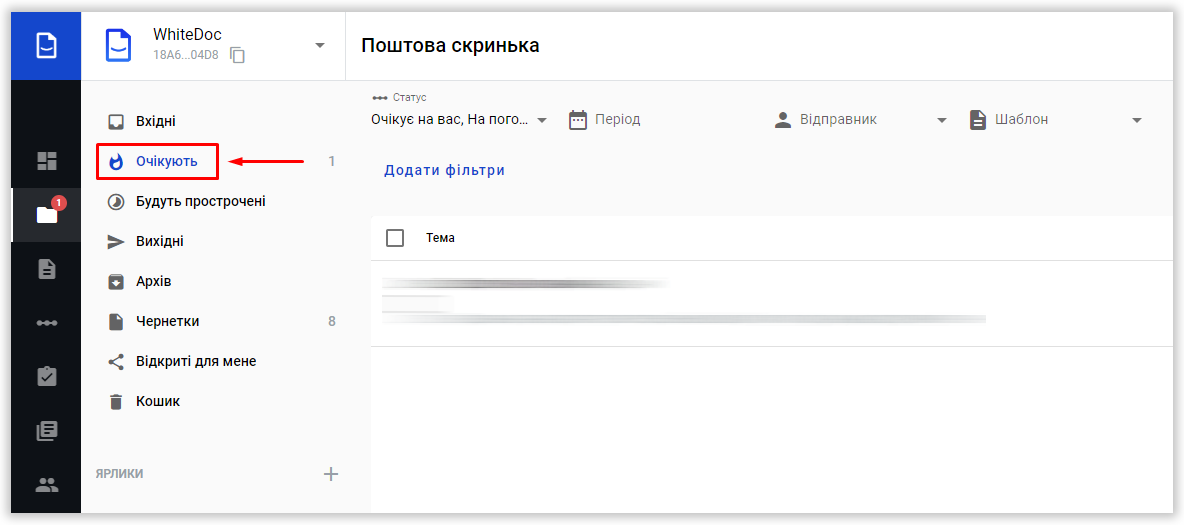This screenshot has width=1184, height=525.
Task: Toggle the select-all checkbox beside Тема
Action: 395,238
